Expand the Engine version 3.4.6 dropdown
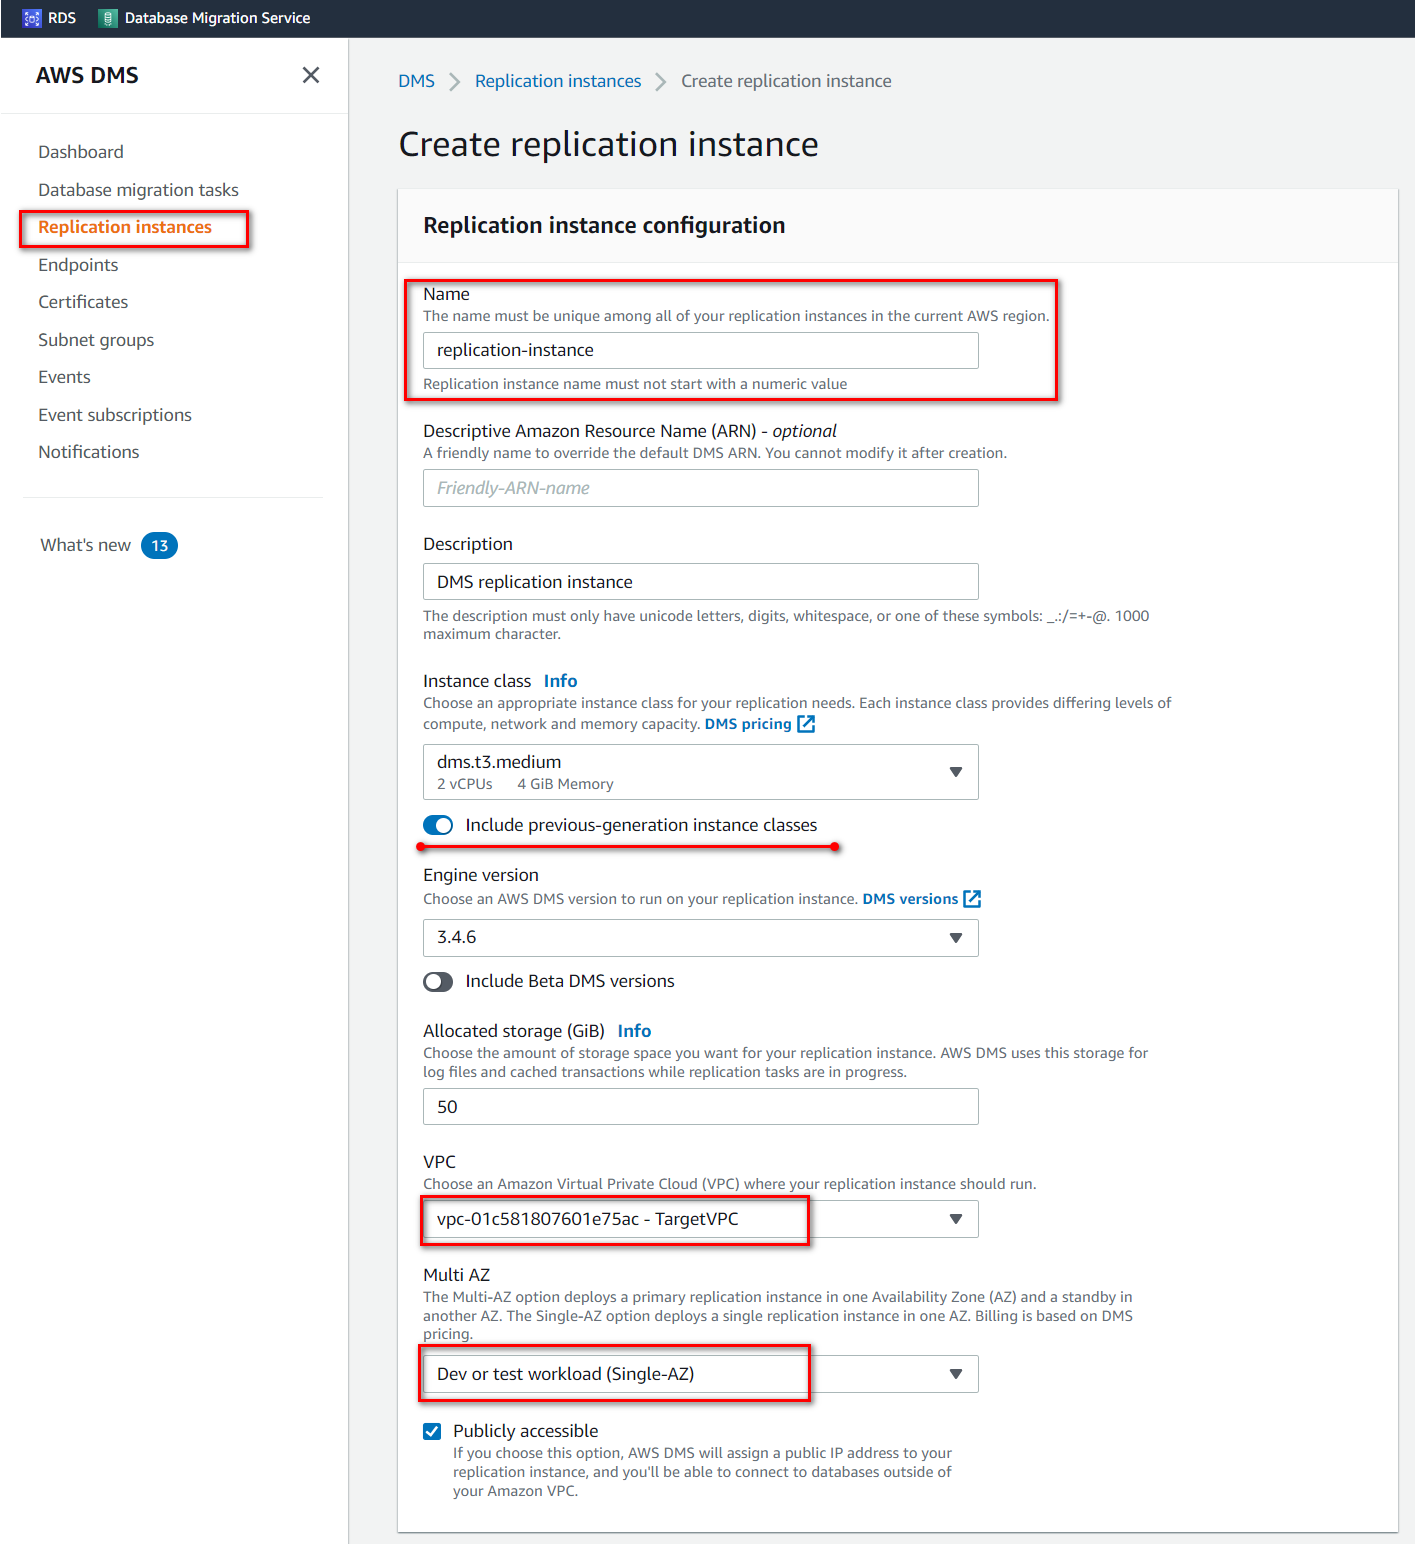The height and width of the screenshot is (1544, 1415). pyautogui.click(x=700, y=938)
